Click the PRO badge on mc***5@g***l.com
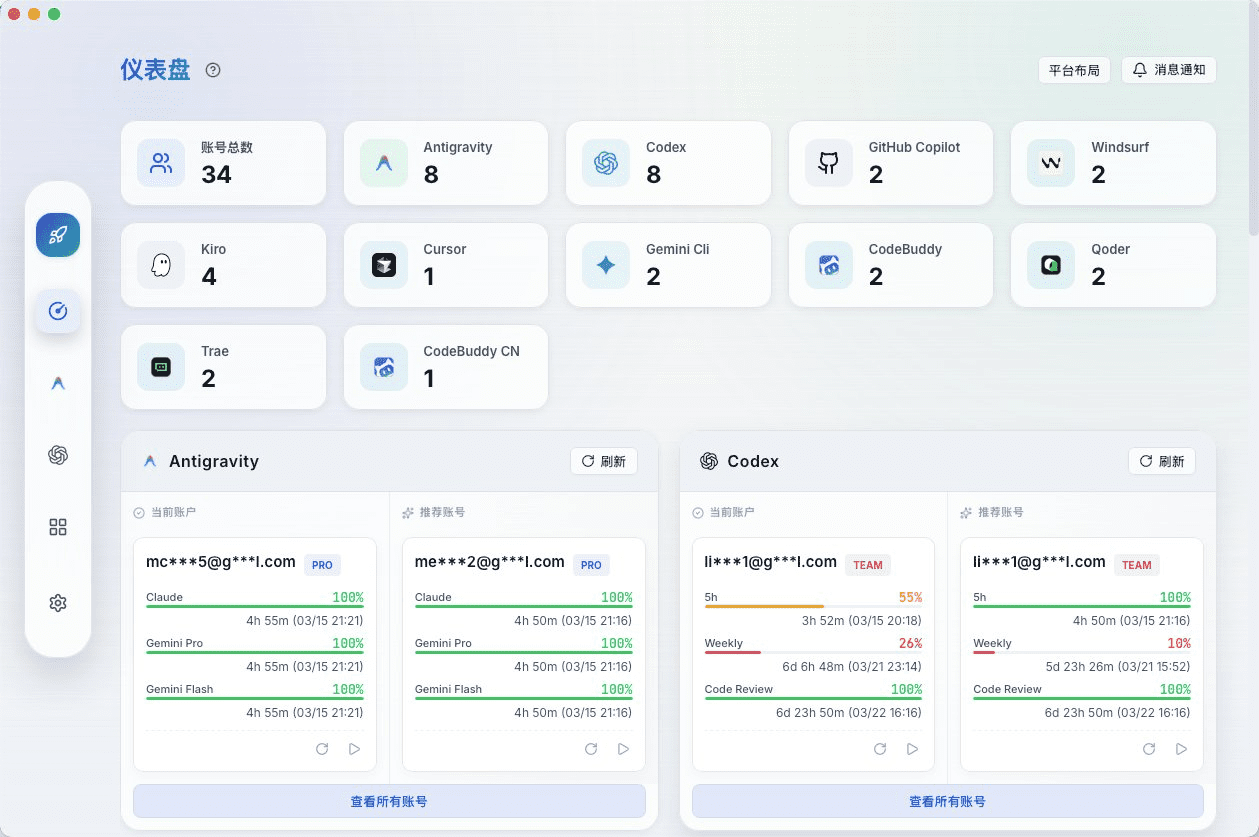 322,565
